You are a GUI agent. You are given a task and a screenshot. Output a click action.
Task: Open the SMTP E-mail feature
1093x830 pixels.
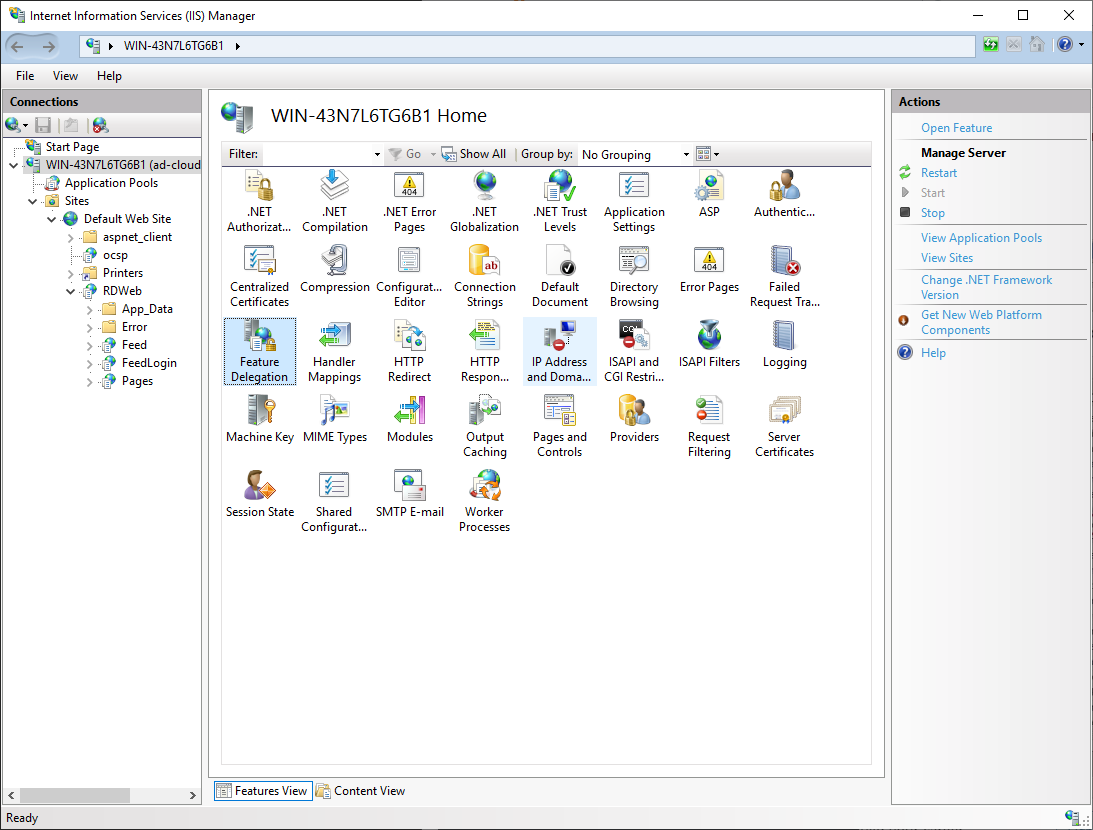click(x=409, y=494)
